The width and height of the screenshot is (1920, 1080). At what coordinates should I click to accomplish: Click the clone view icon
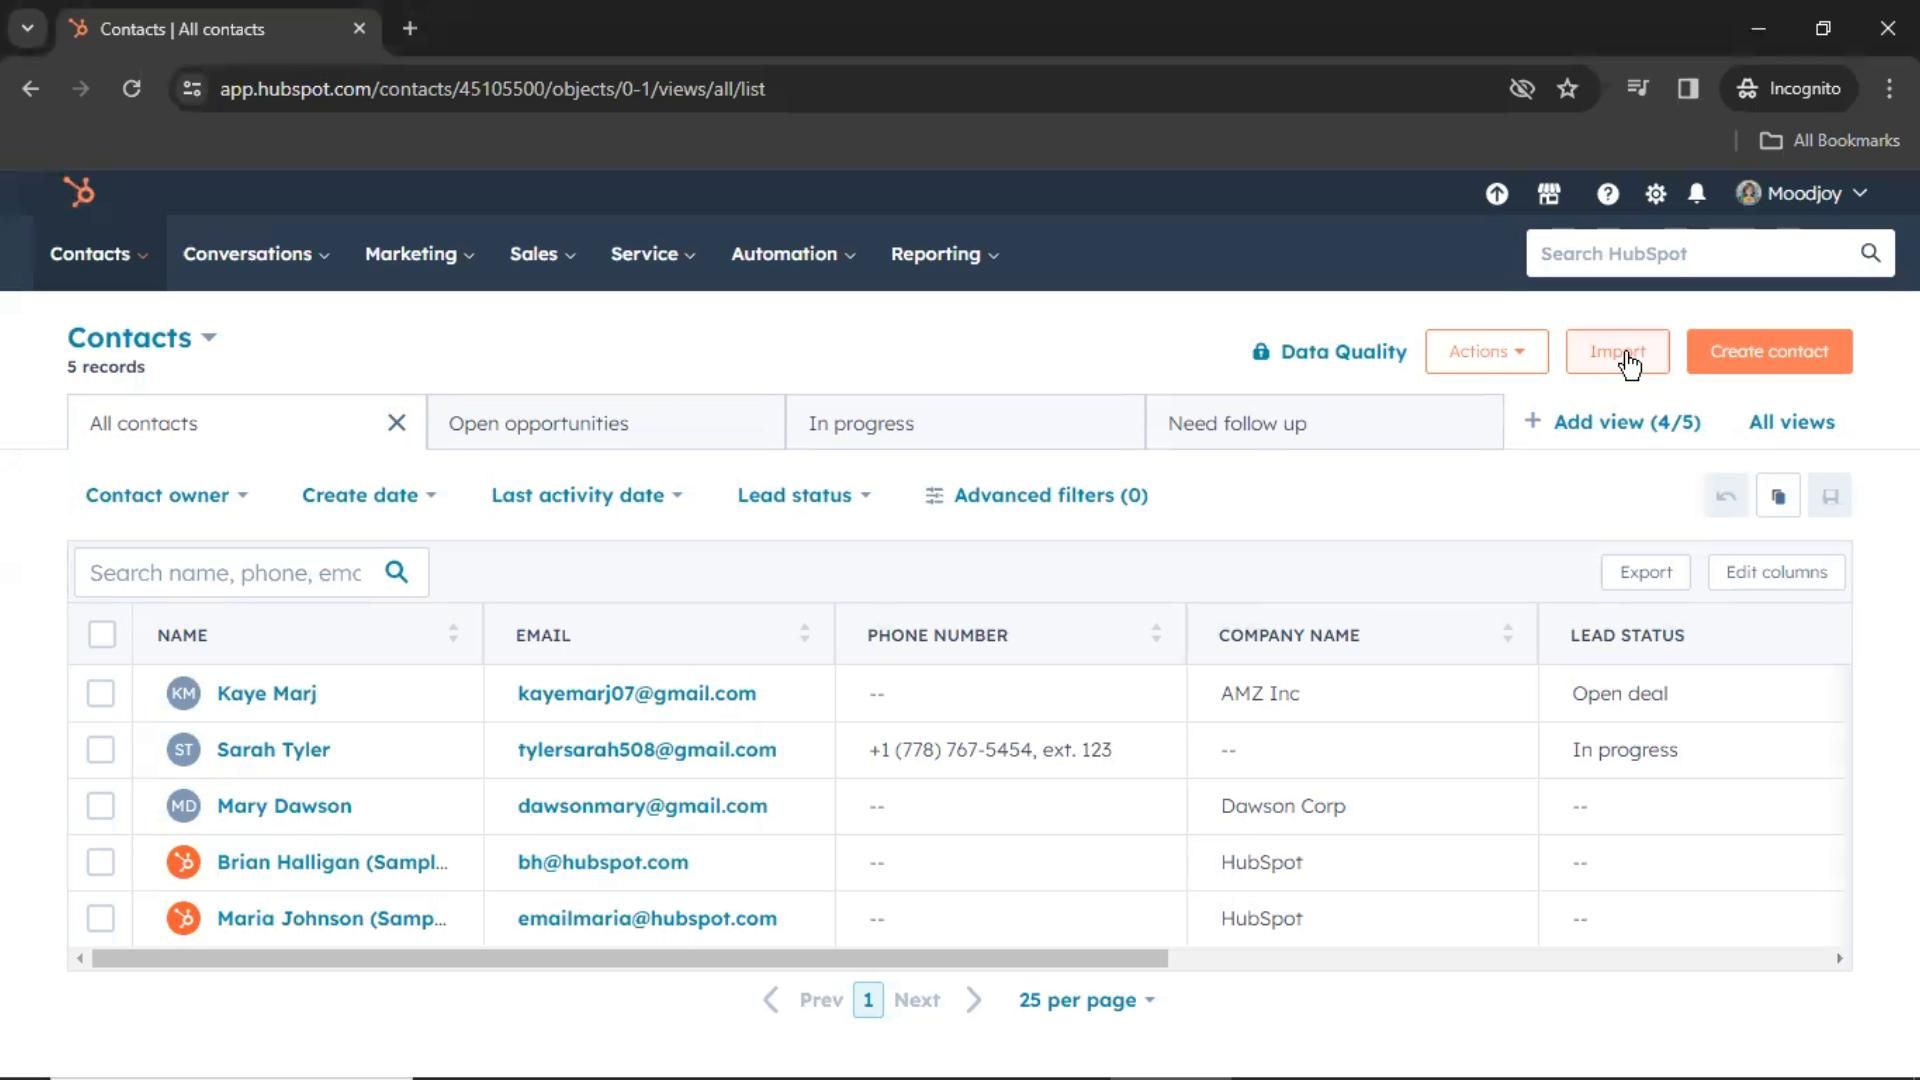tap(1778, 496)
